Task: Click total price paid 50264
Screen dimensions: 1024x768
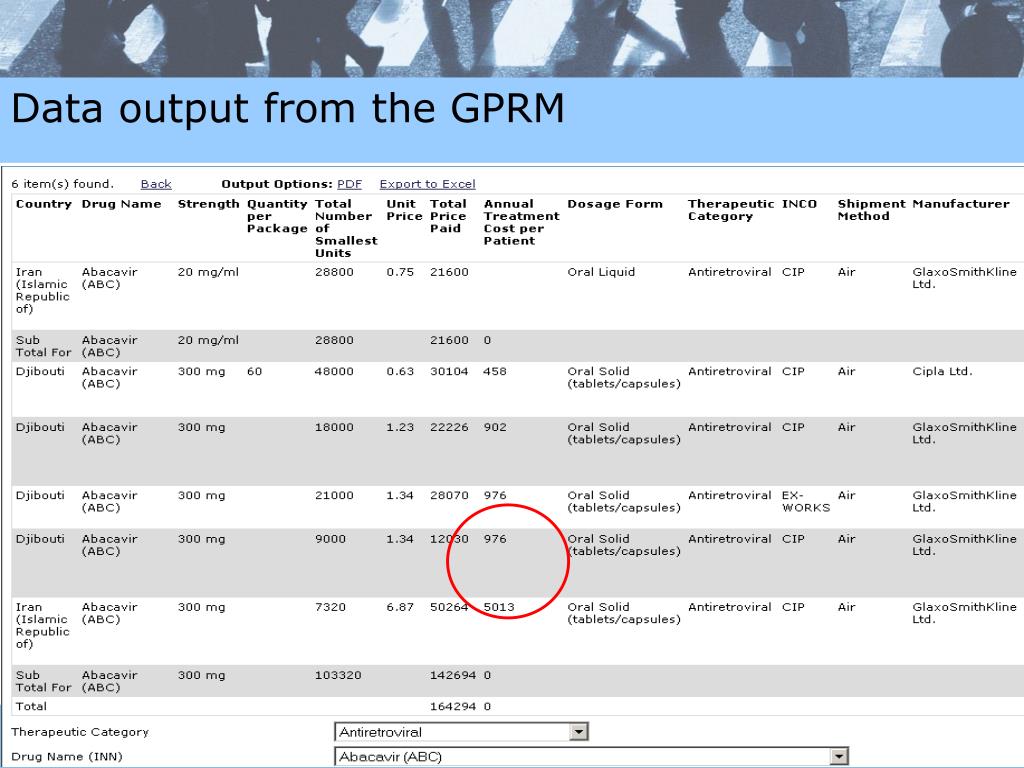Action: tap(449, 607)
